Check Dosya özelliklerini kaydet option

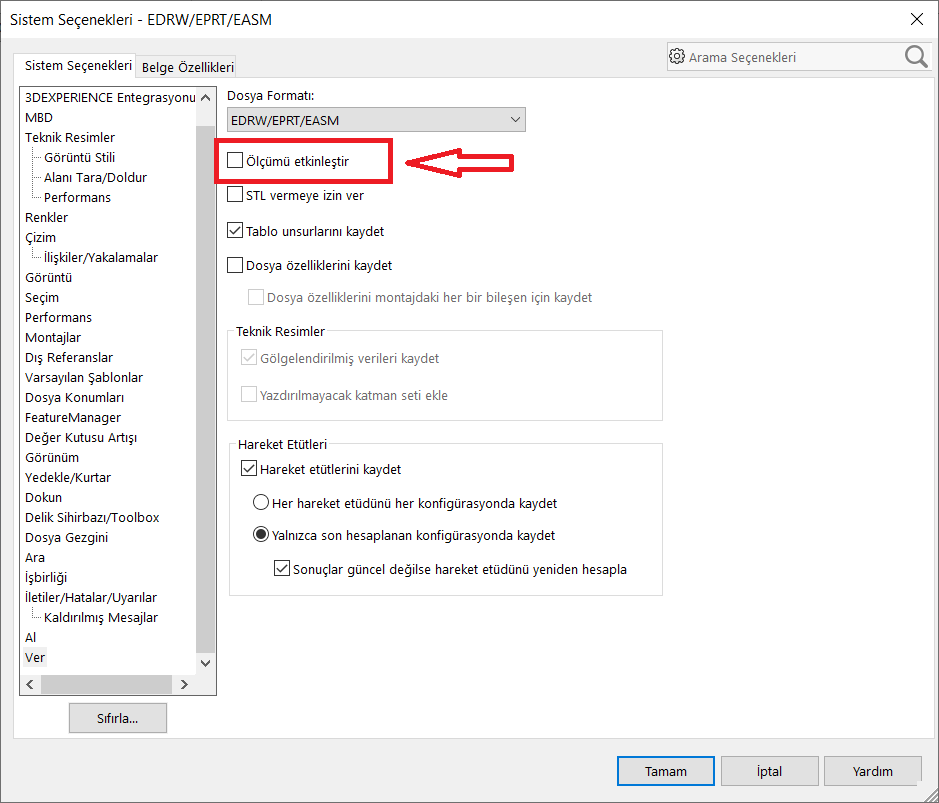pos(236,265)
